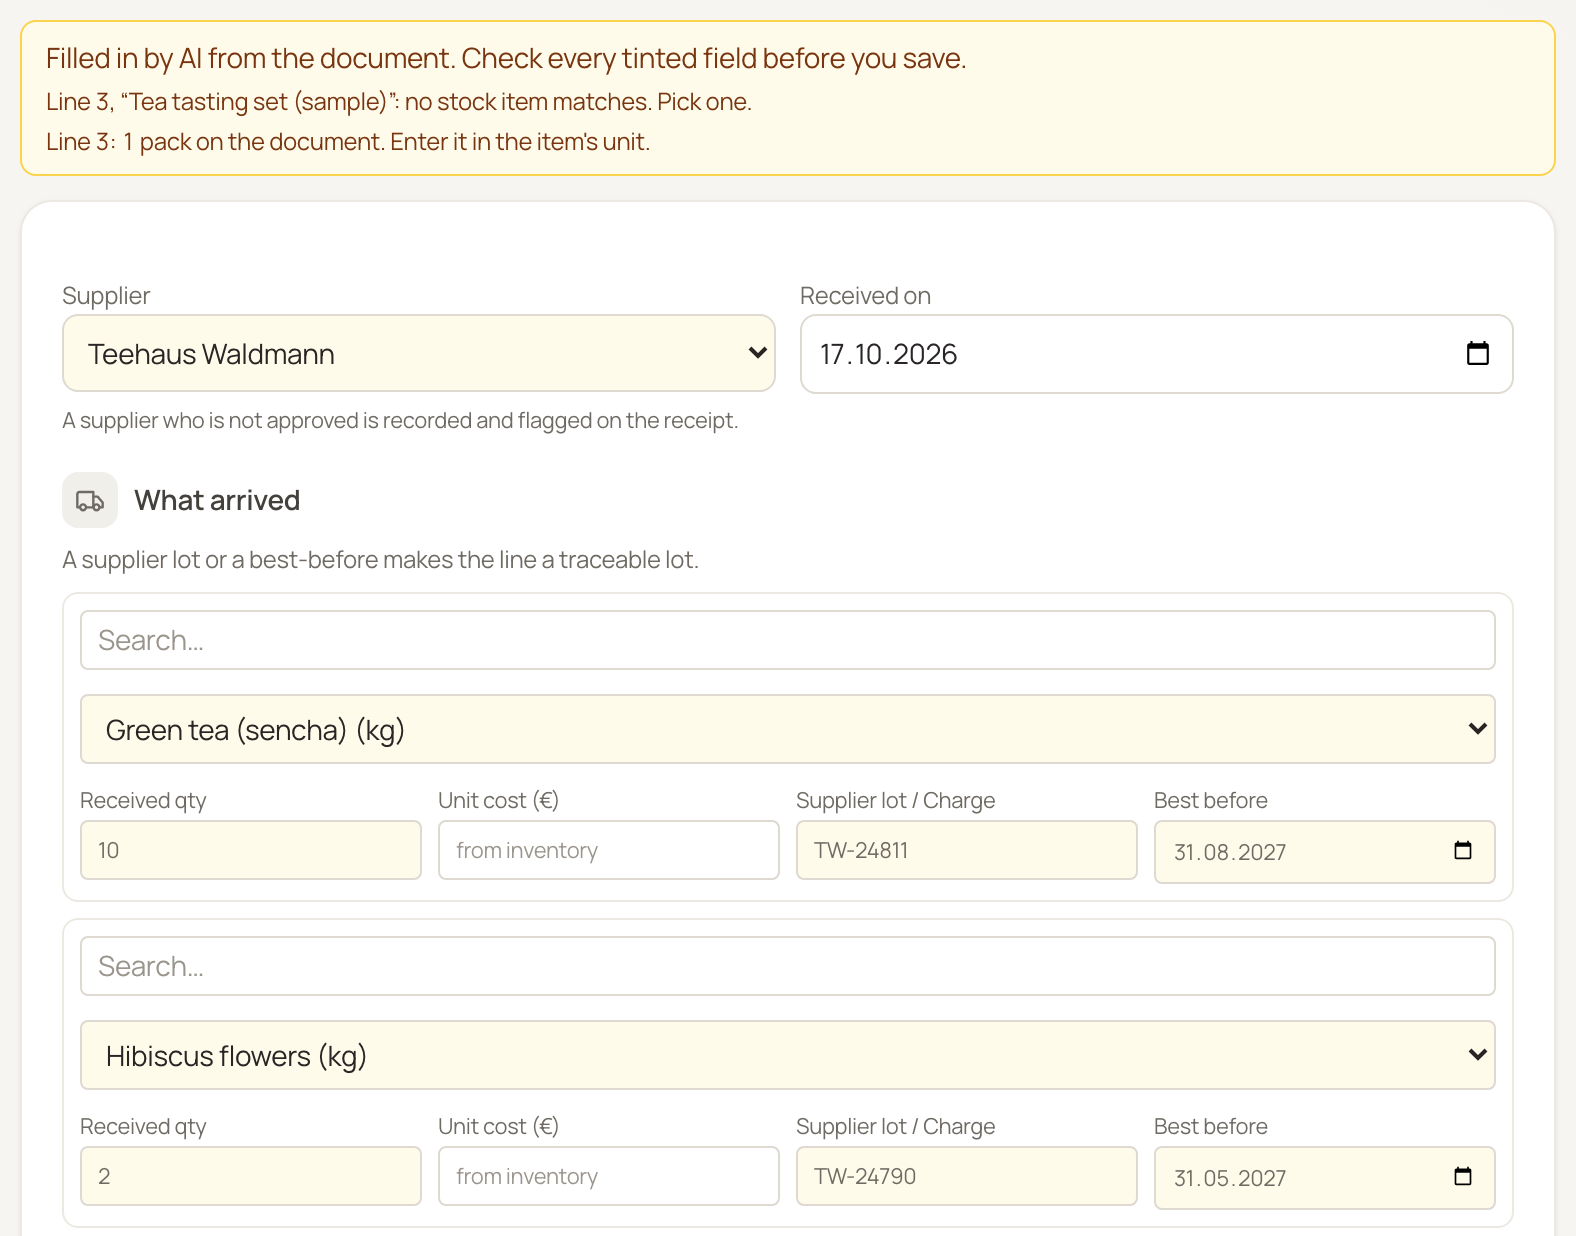Click Unit cost field in Green tea line
The height and width of the screenshot is (1236, 1576).
tap(609, 850)
